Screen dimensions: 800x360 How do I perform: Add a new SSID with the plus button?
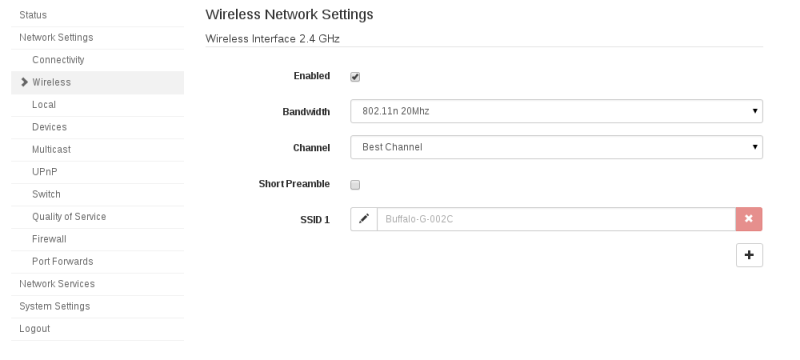point(749,255)
